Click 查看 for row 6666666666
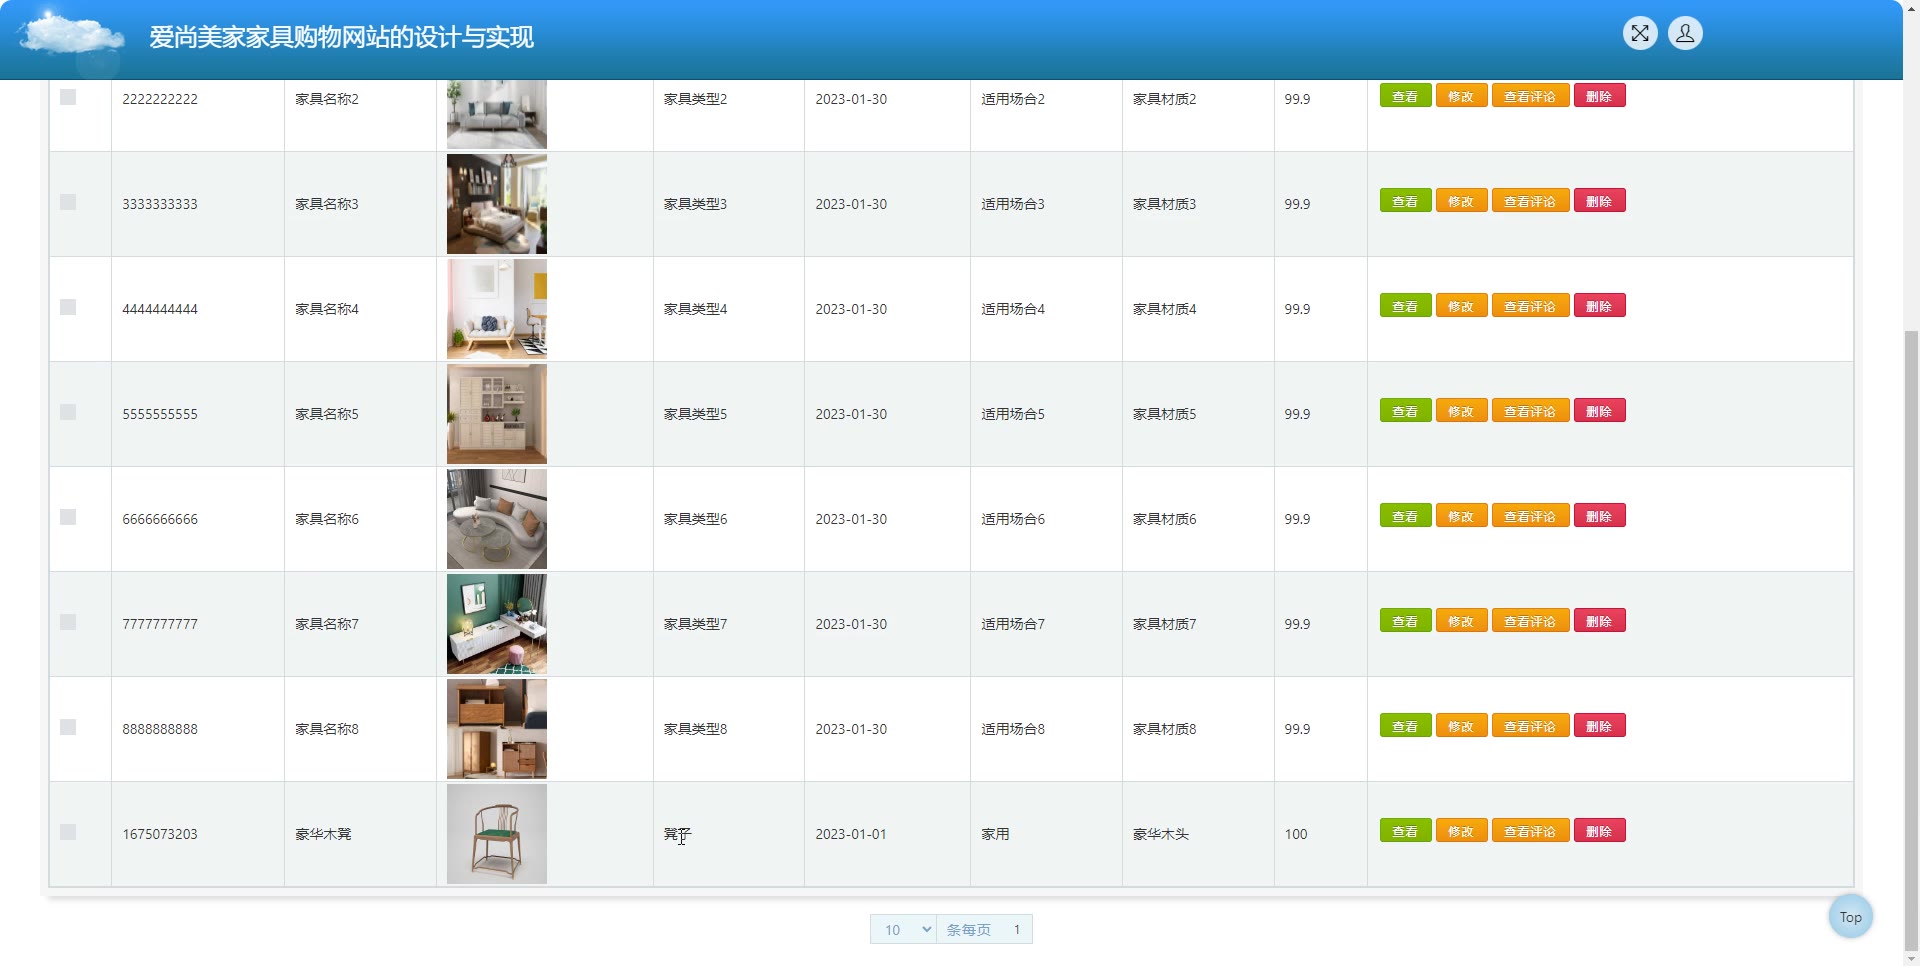The height and width of the screenshot is (966, 1920). pos(1405,516)
